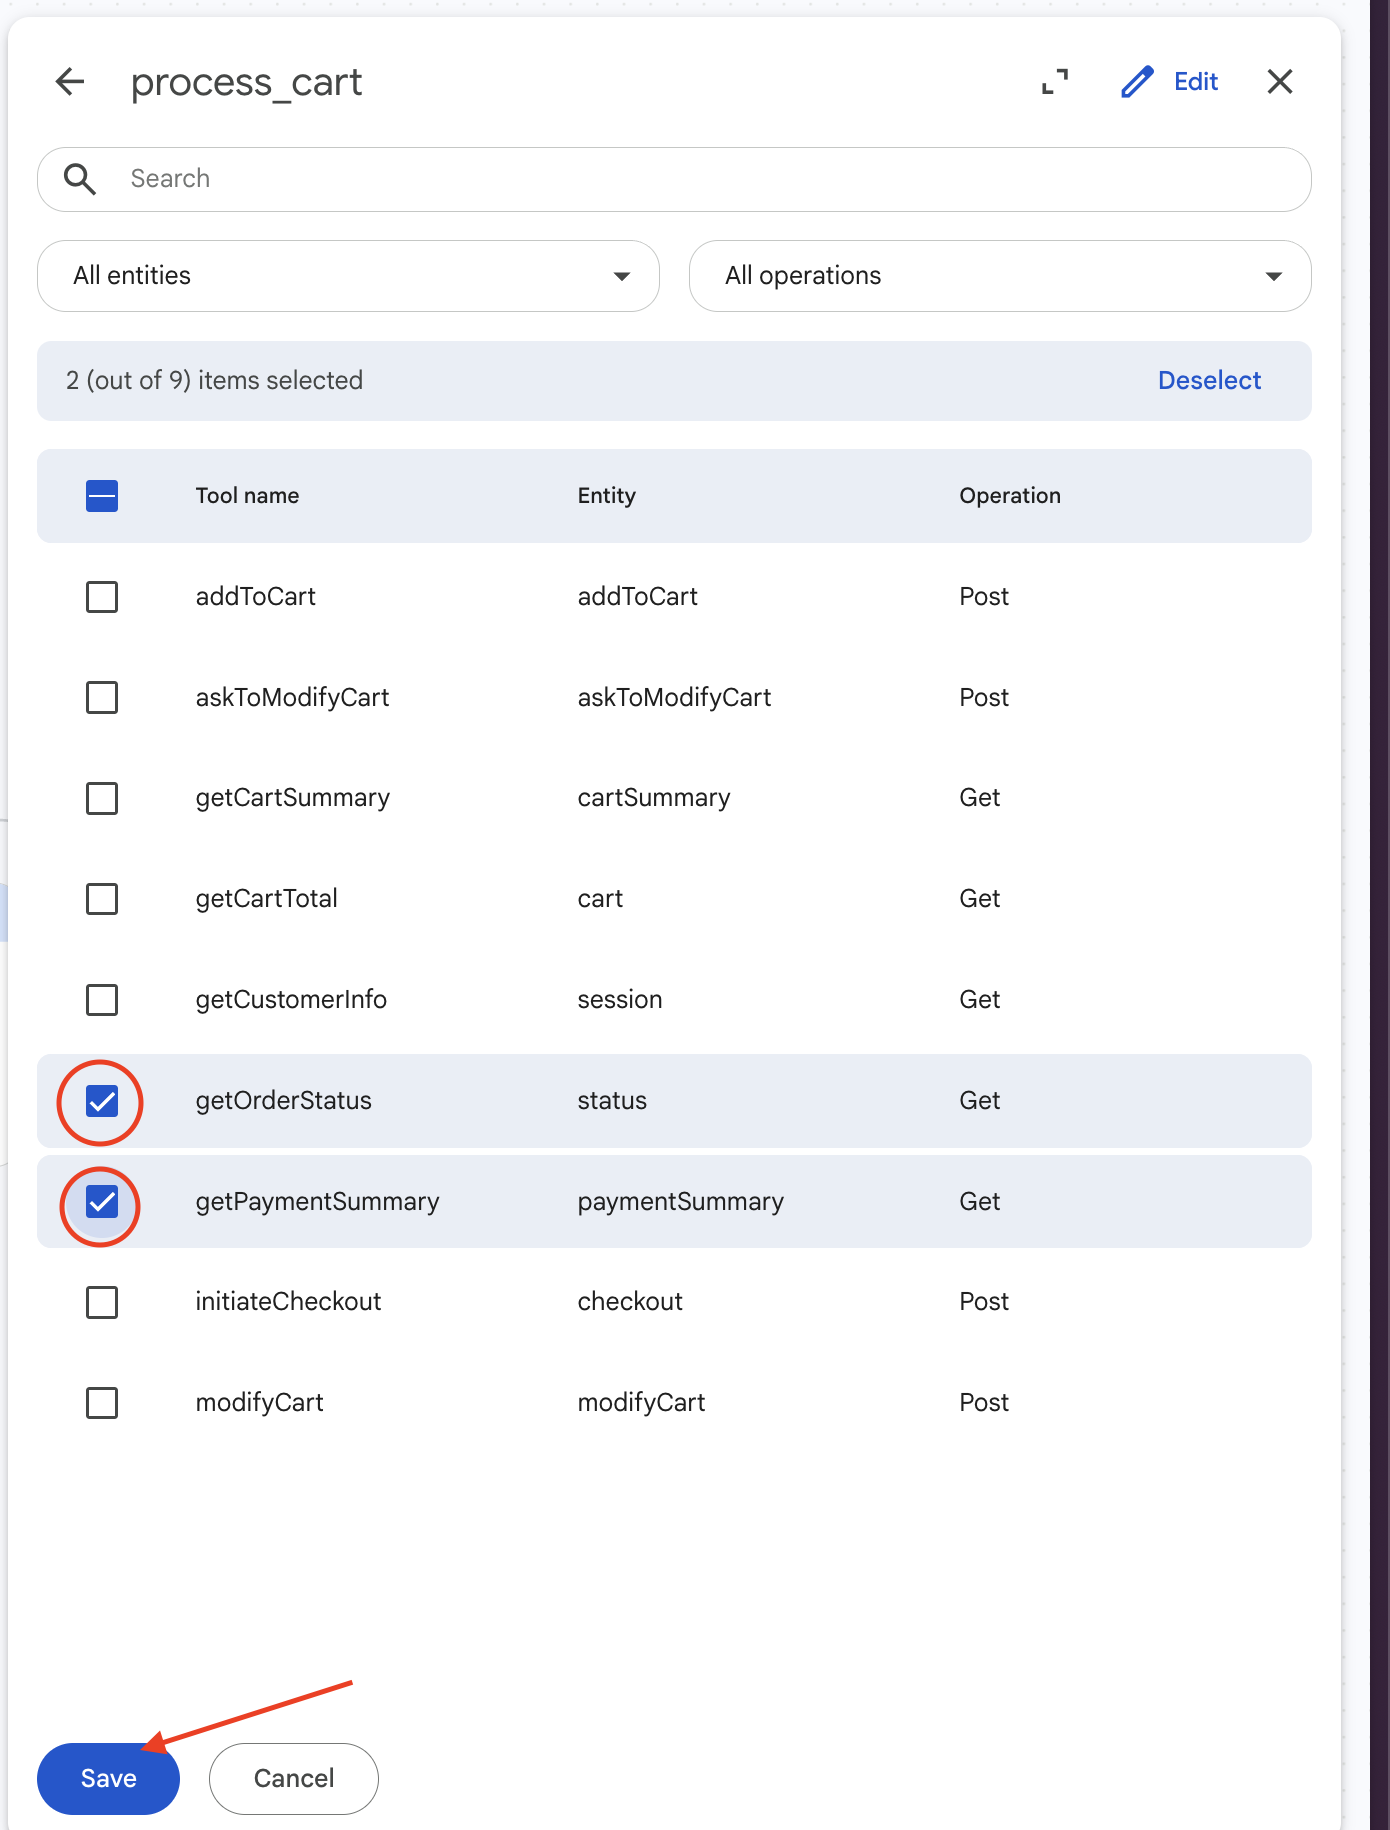Image resolution: width=1390 pixels, height=1830 pixels.
Task: Expand the panel to full screen
Action: click(x=1055, y=82)
